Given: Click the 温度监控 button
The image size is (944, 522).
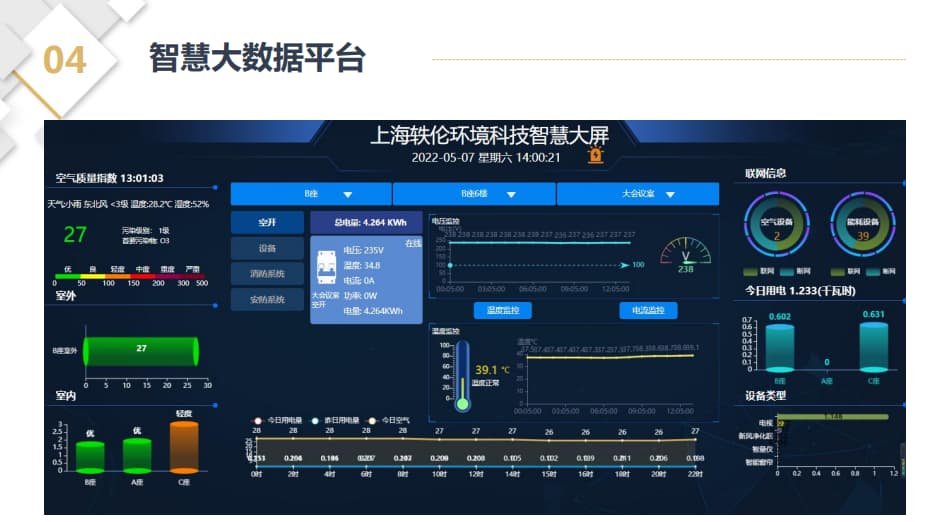Looking at the screenshot, I should [x=503, y=310].
